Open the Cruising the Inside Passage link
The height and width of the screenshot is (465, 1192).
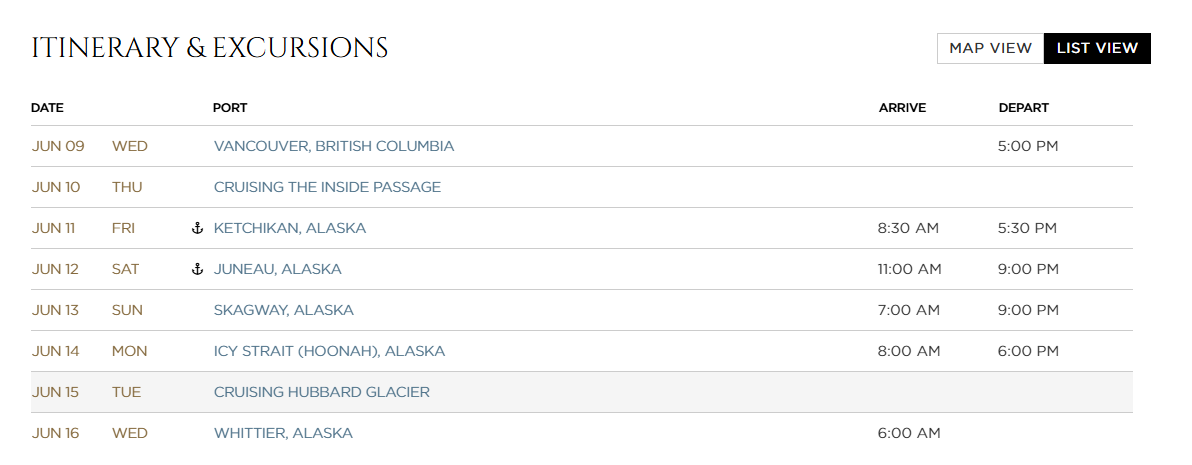(x=327, y=187)
